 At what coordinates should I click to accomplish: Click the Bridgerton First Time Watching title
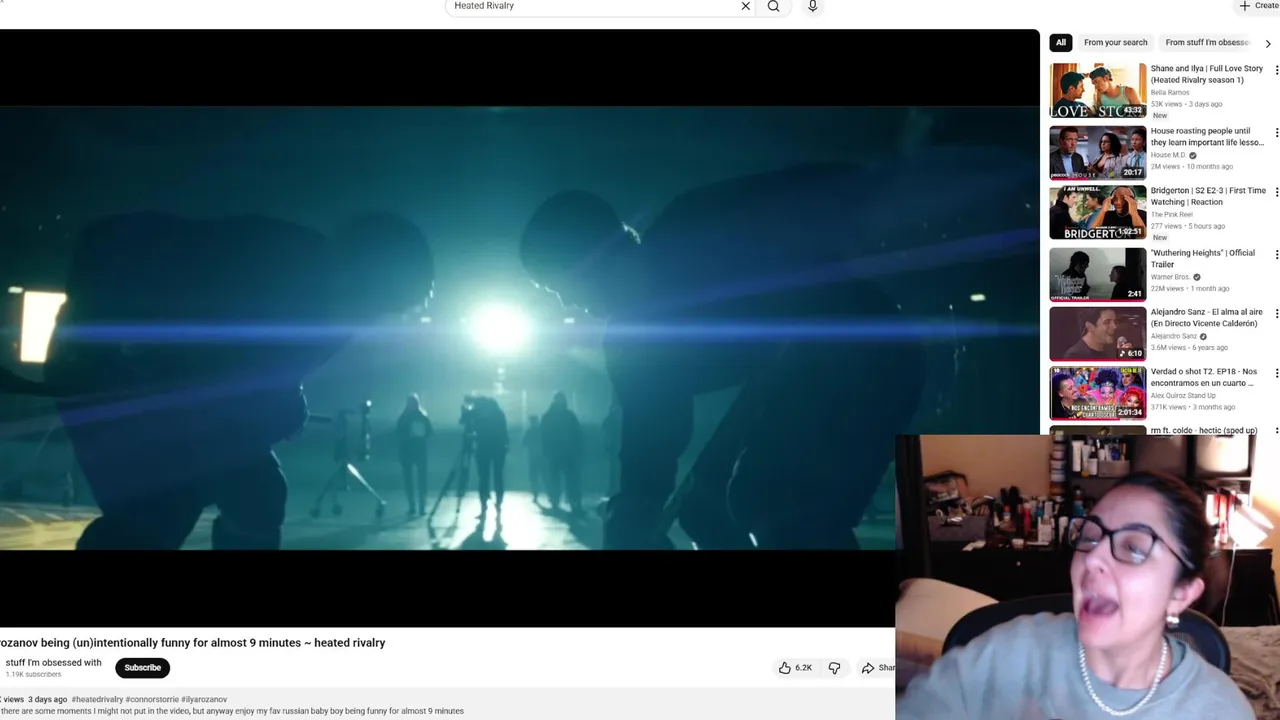click(1208, 196)
